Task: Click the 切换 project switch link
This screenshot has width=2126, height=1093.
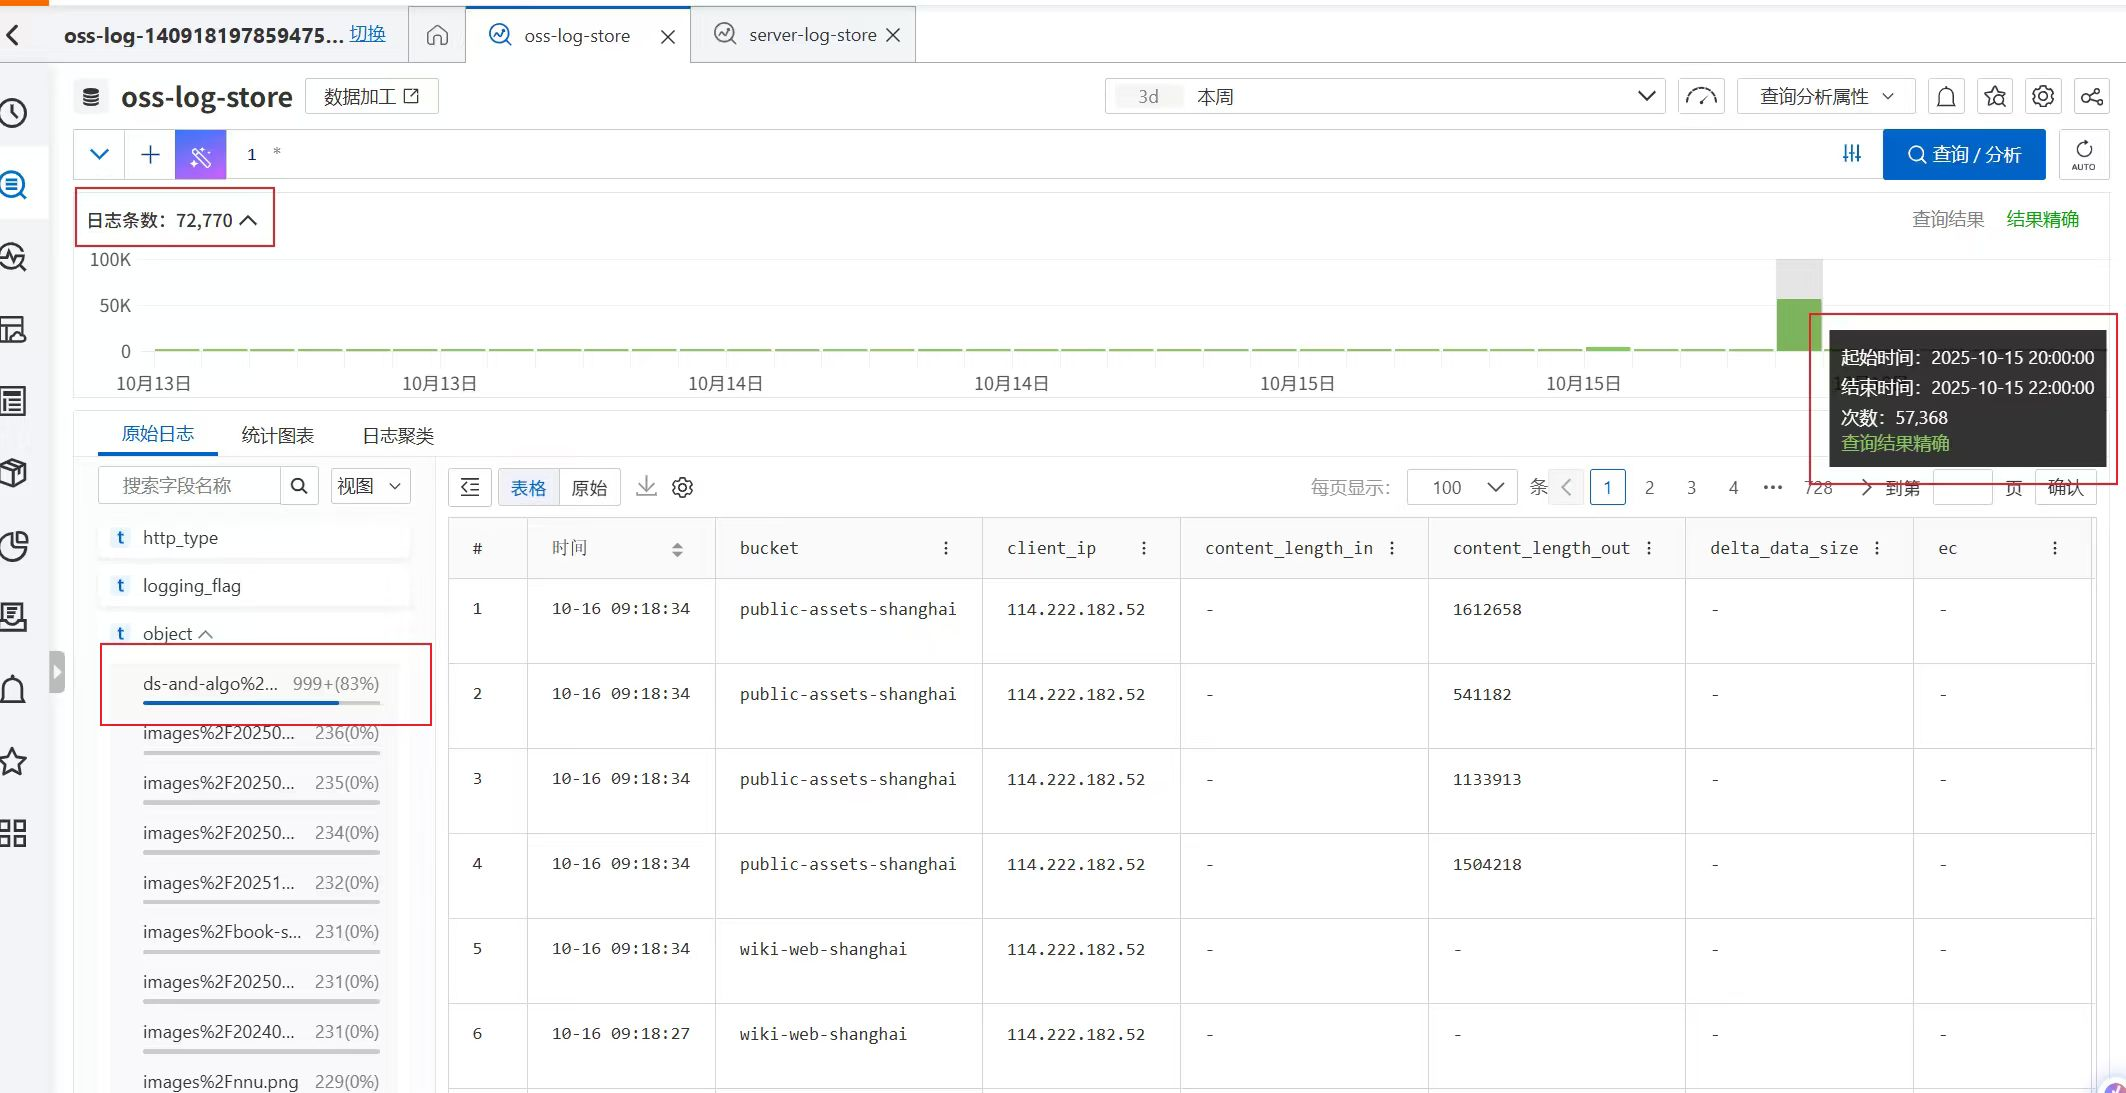Action: (x=368, y=34)
